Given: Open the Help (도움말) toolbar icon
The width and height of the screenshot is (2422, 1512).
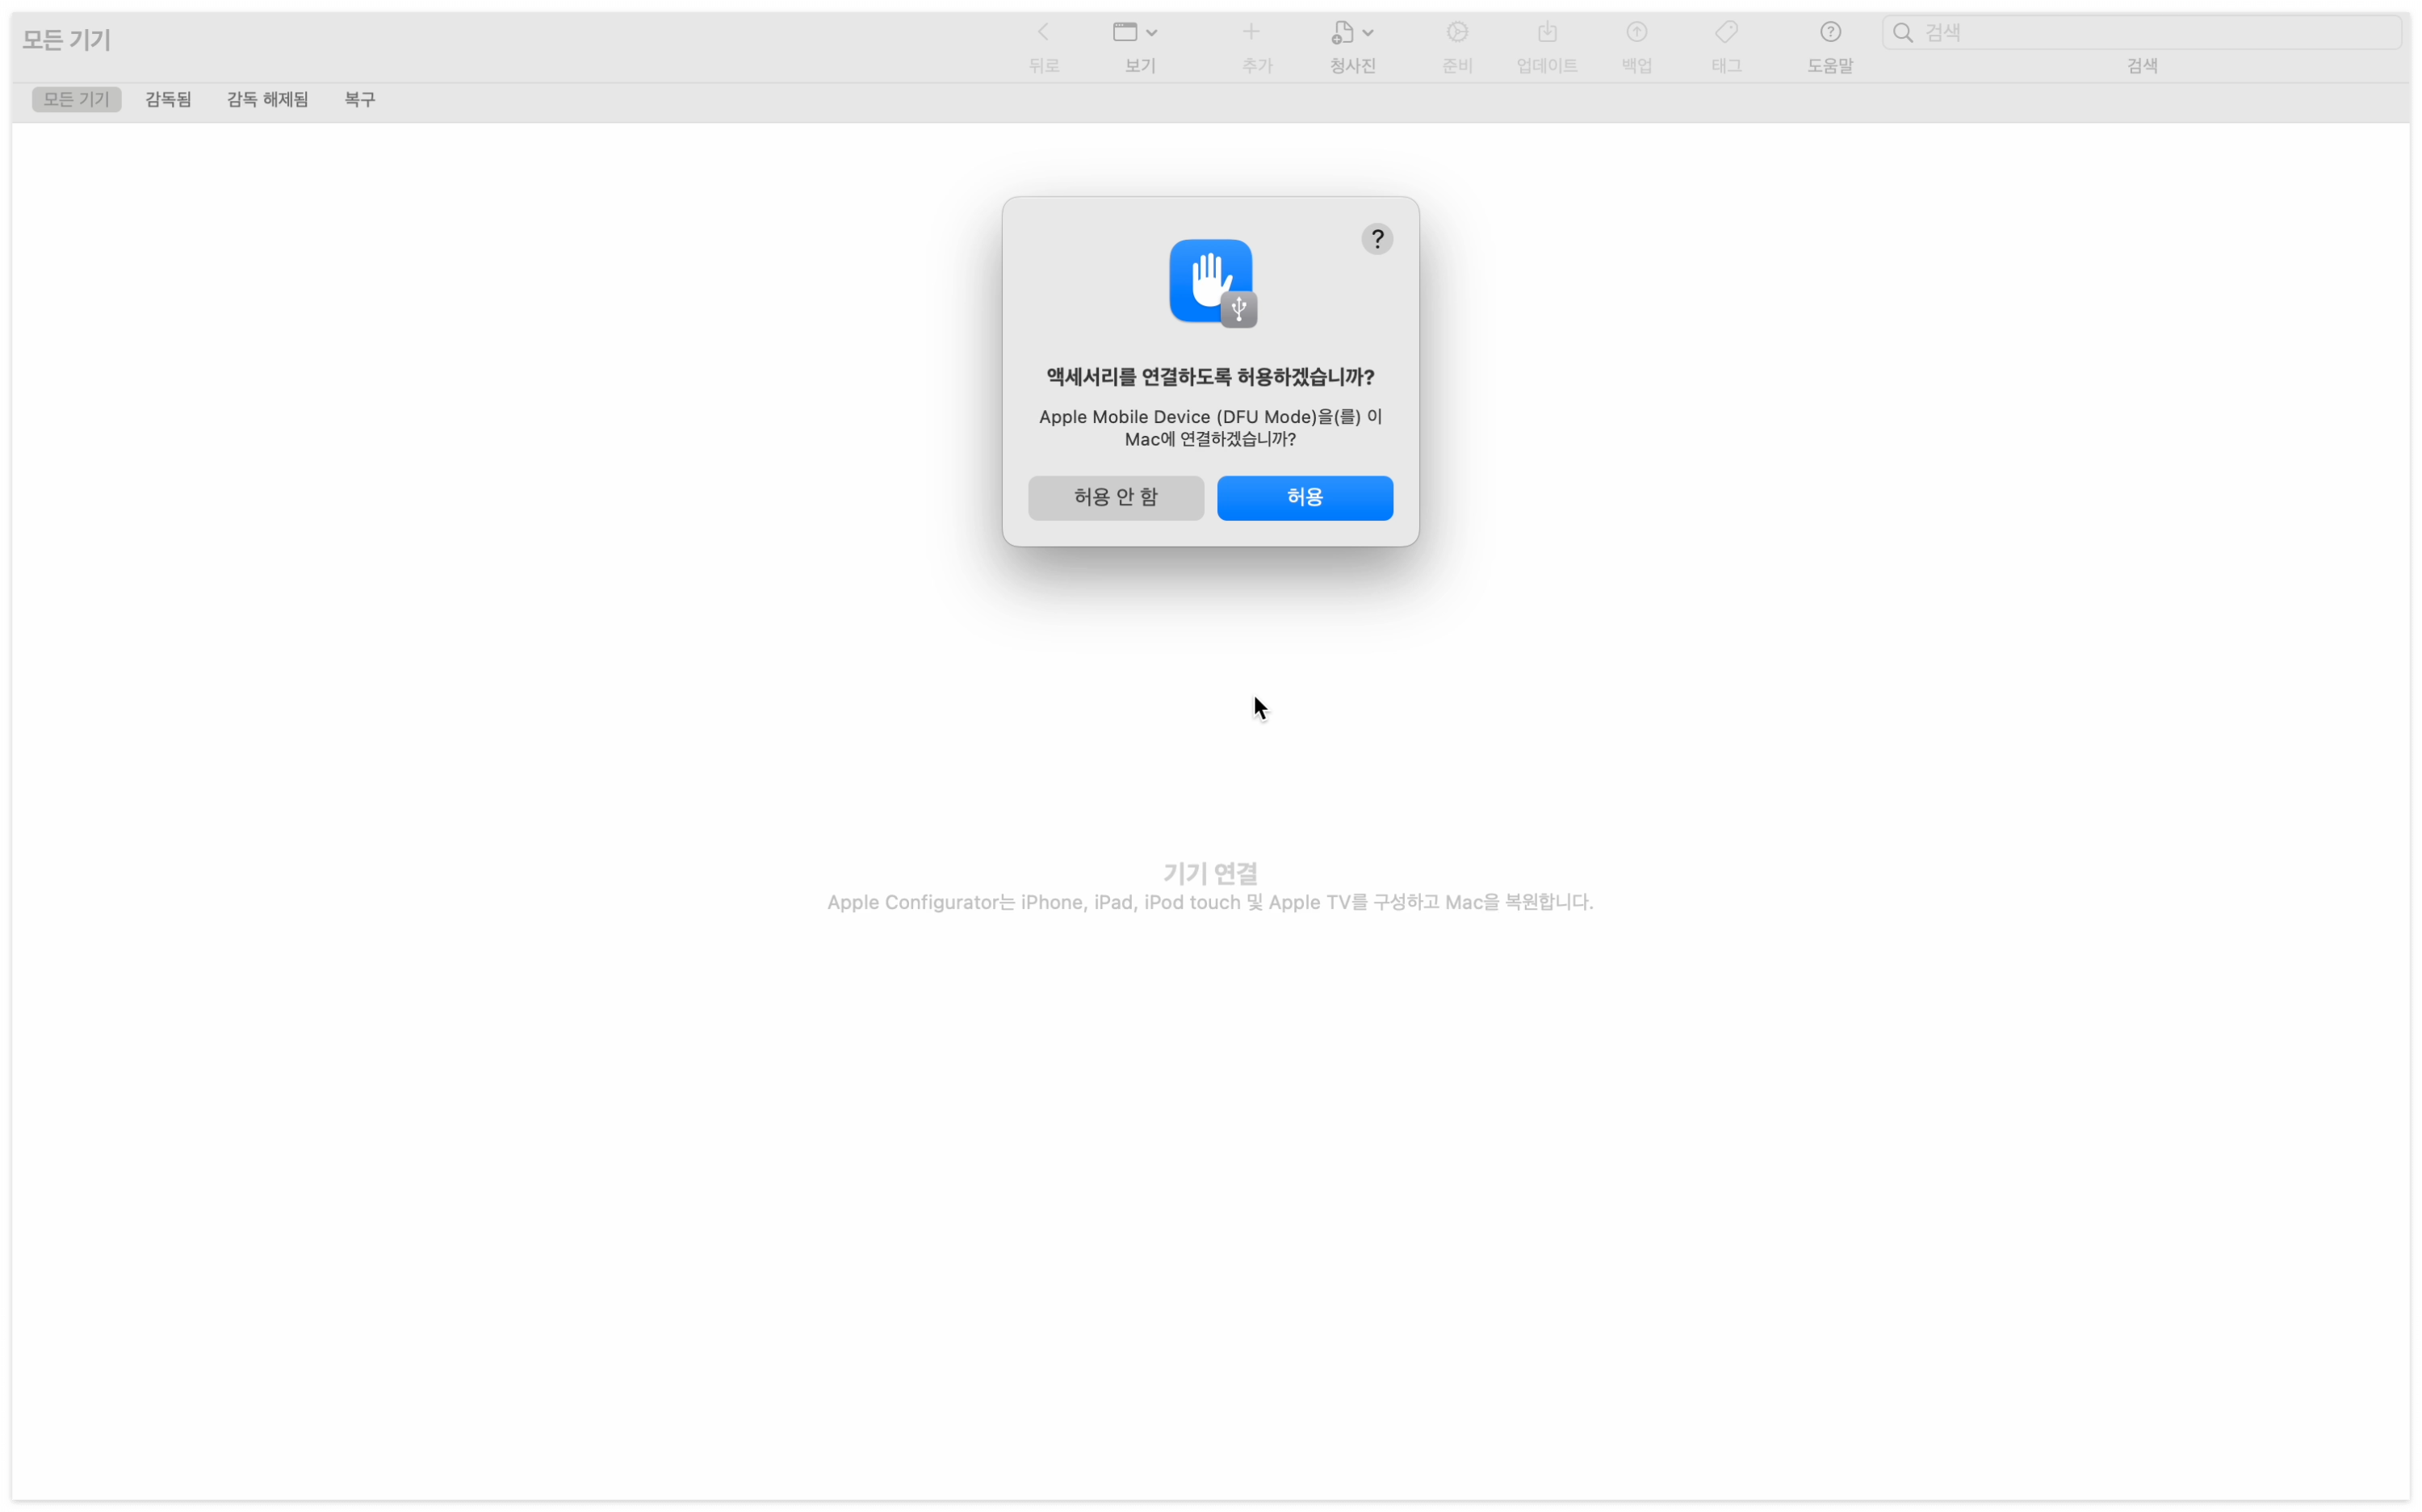Looking at the screenshot, I should pyautogui.click(x=1830, y=32).
